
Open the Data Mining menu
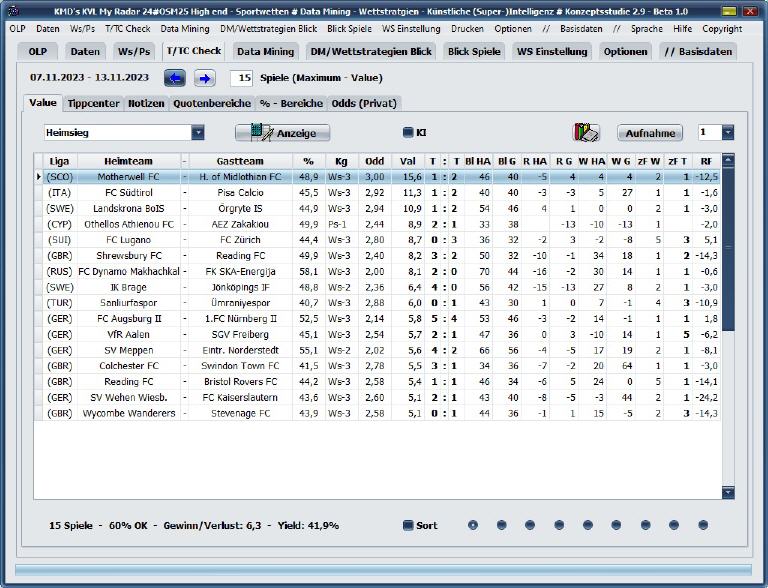[x=185, y=29]
